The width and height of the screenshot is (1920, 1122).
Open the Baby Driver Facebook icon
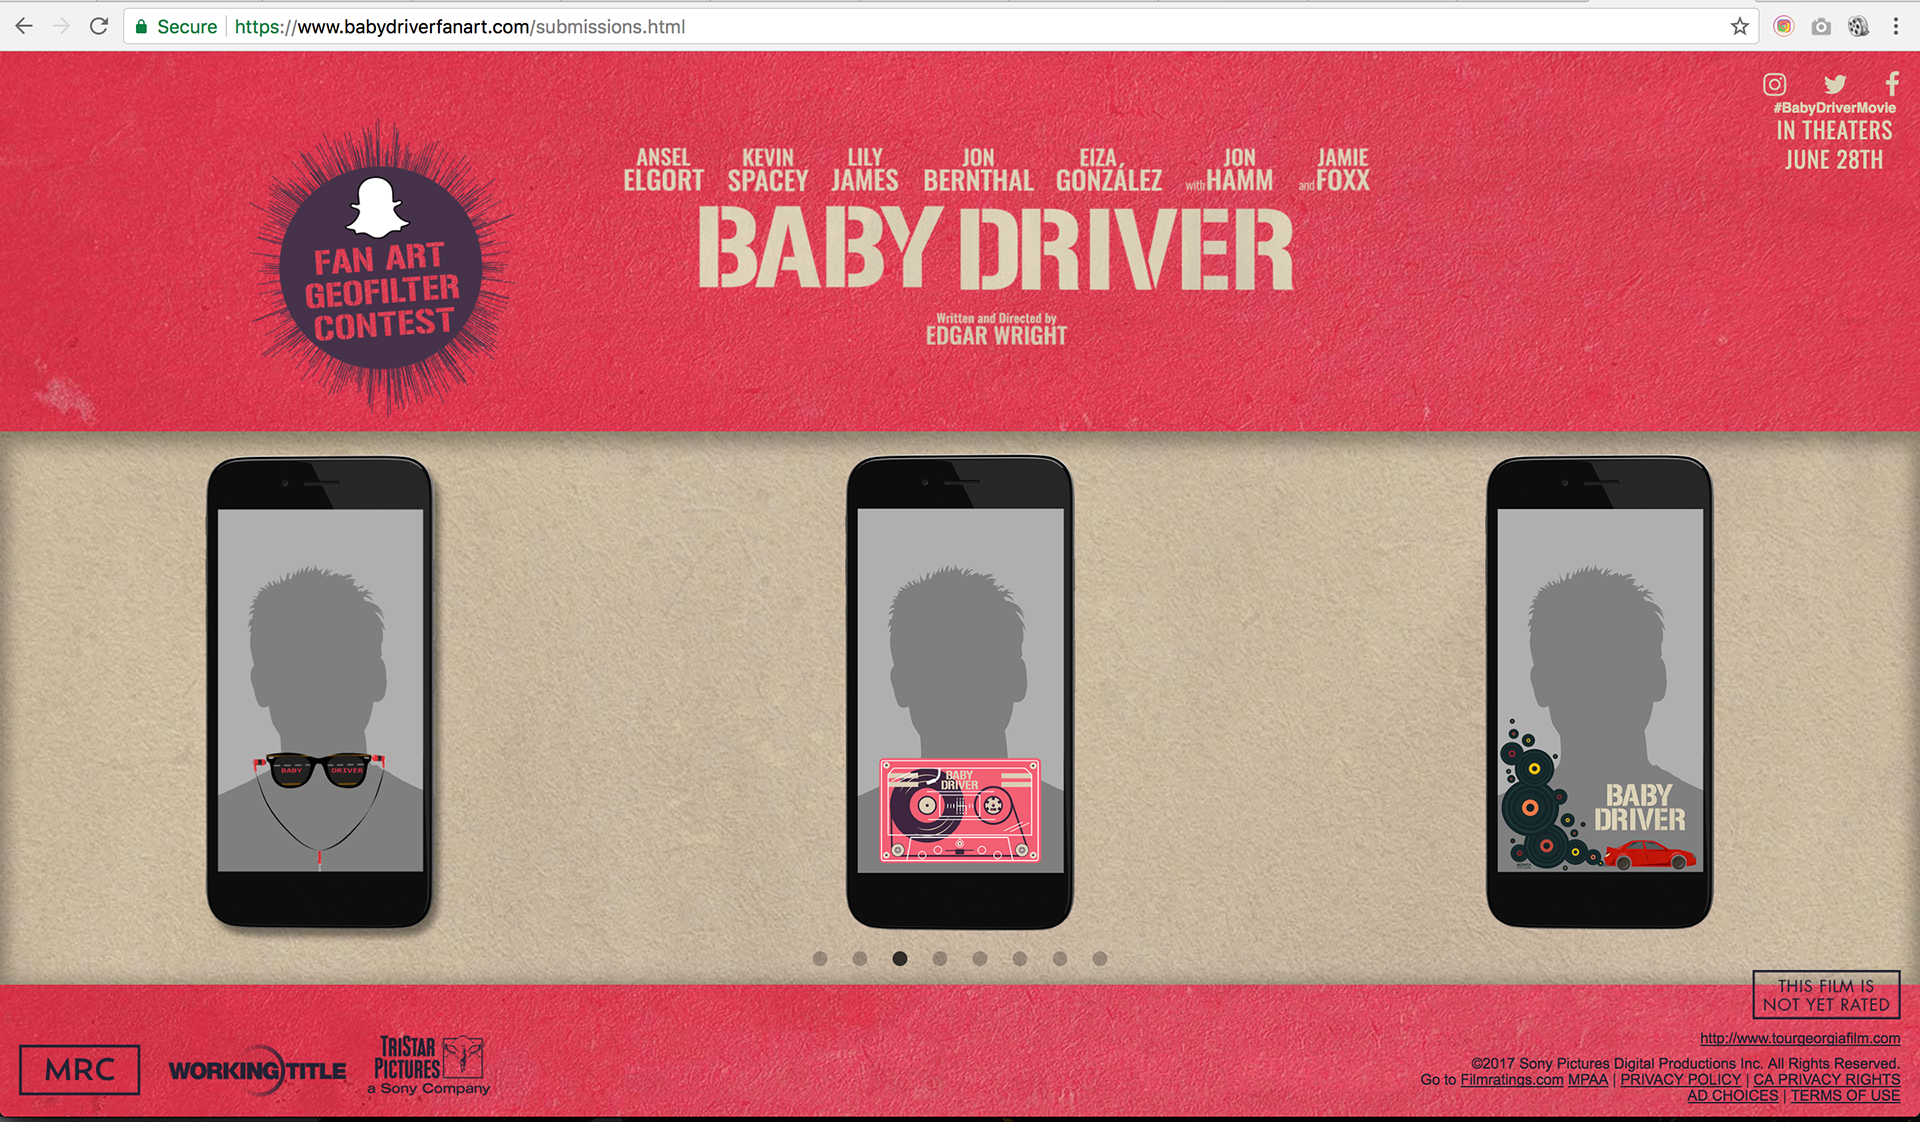1892,84
